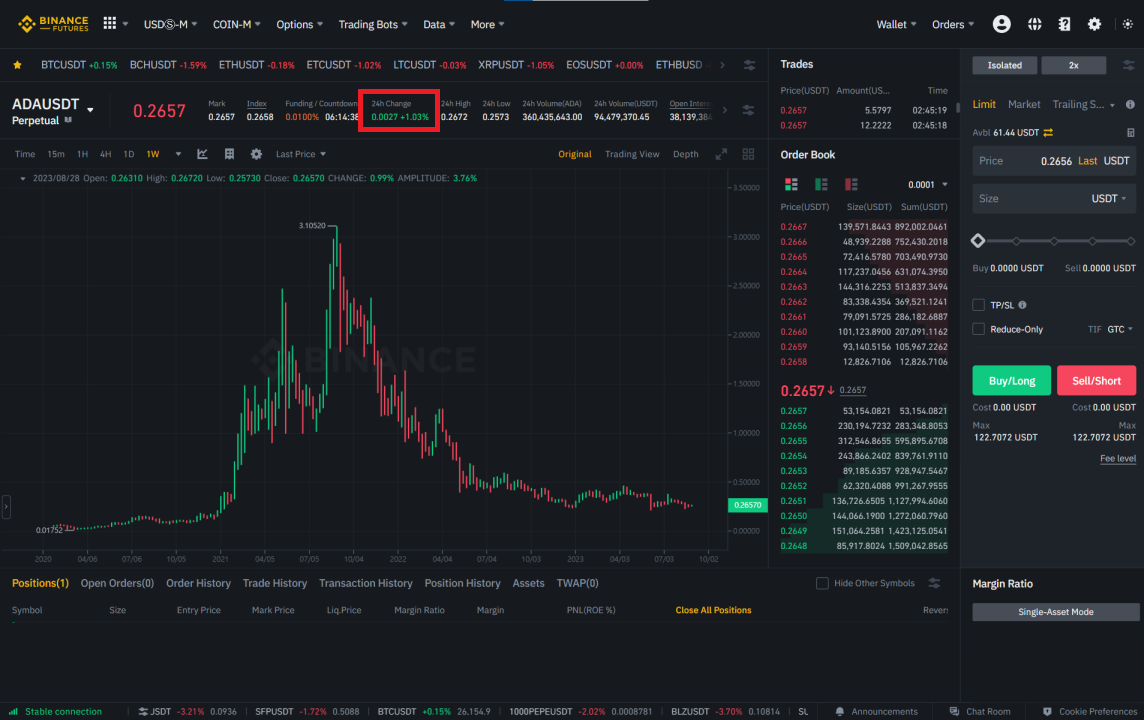Show asks-only order book view
The width and height of the screenshot is (1144, 720).
click(x=851, y=184)
